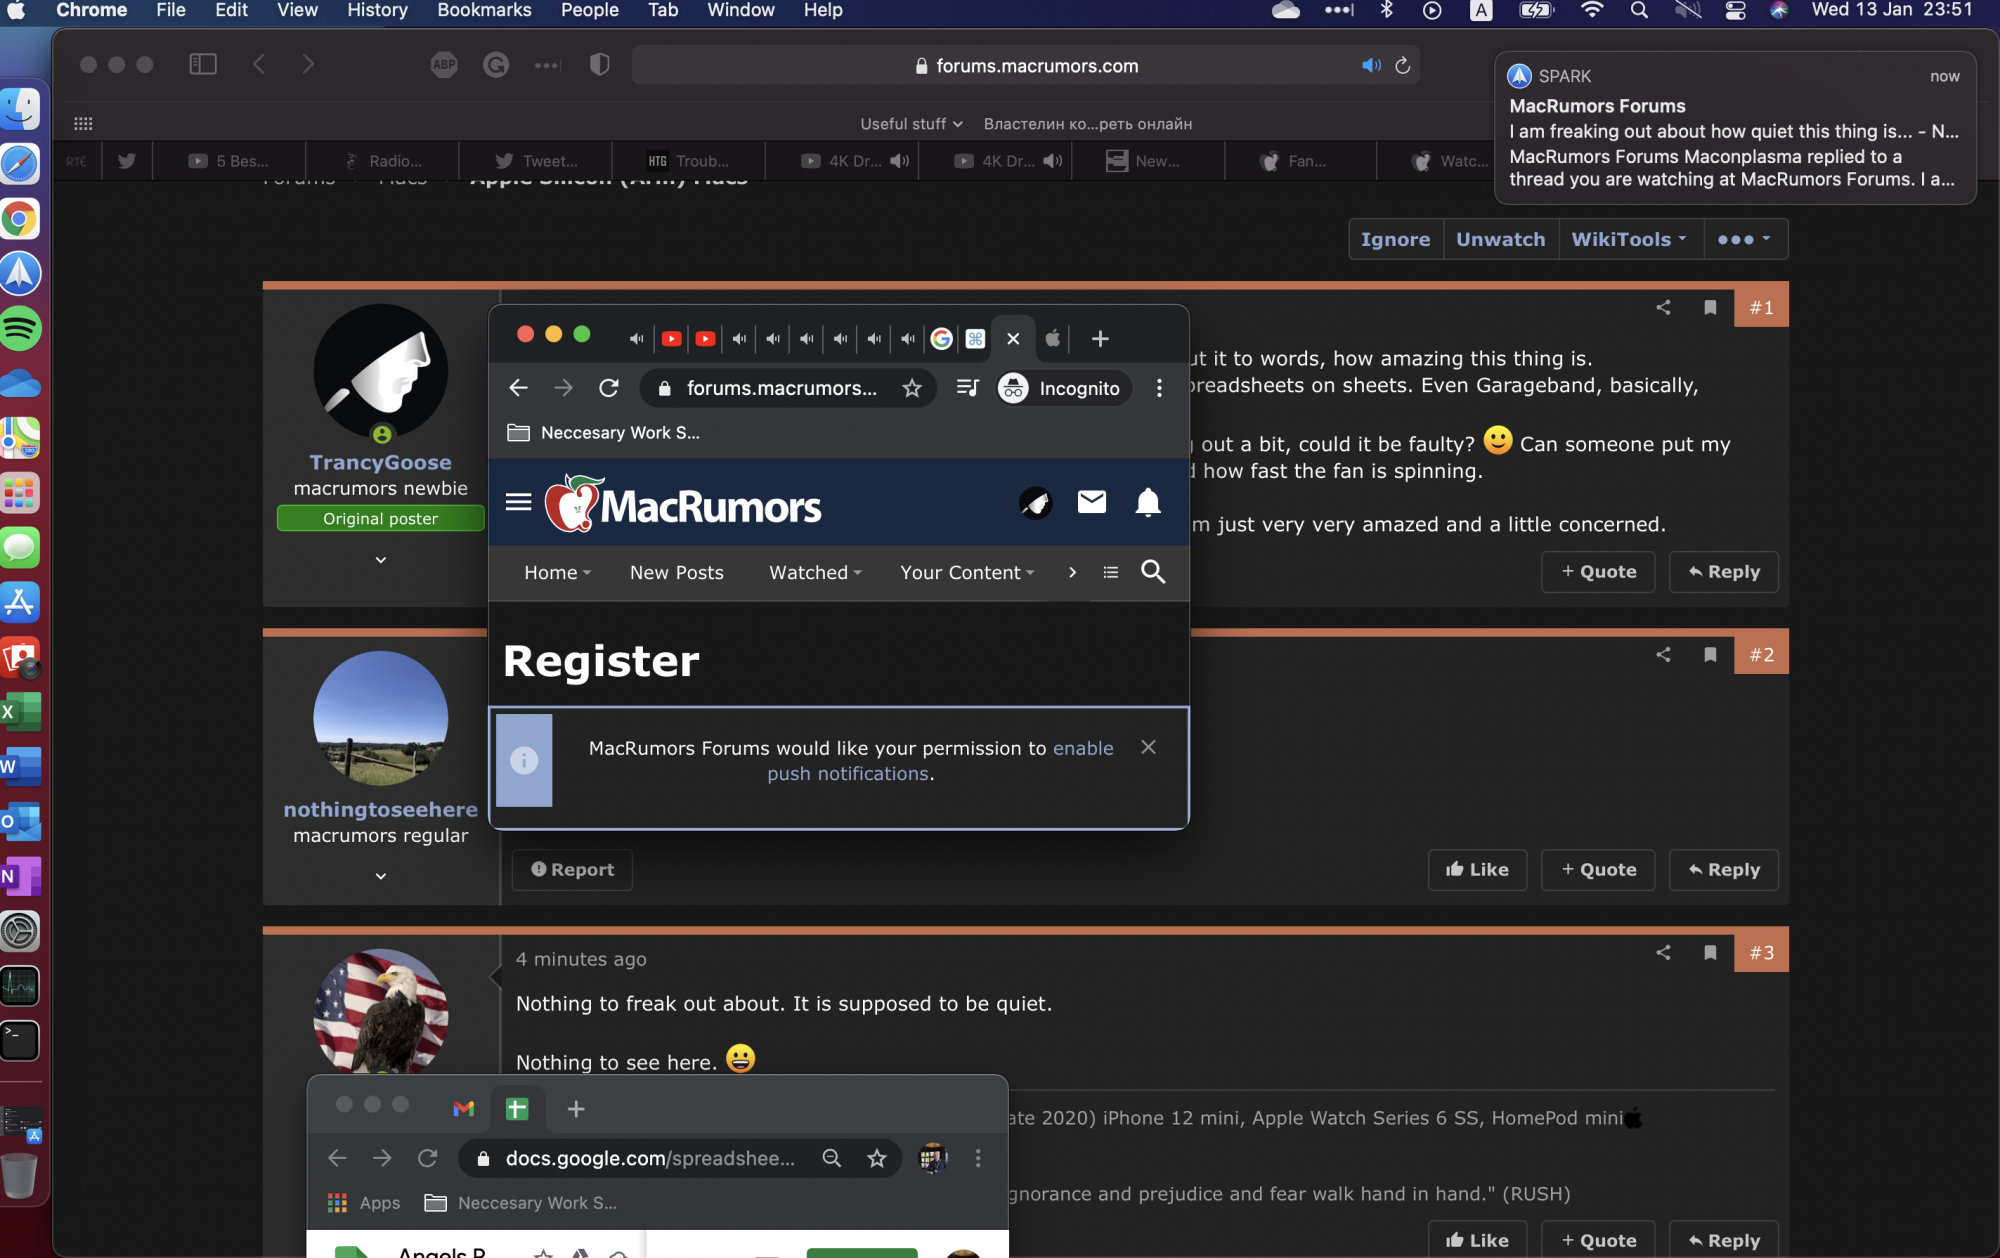Click the enable push notifications link

(x=941, y=761)
